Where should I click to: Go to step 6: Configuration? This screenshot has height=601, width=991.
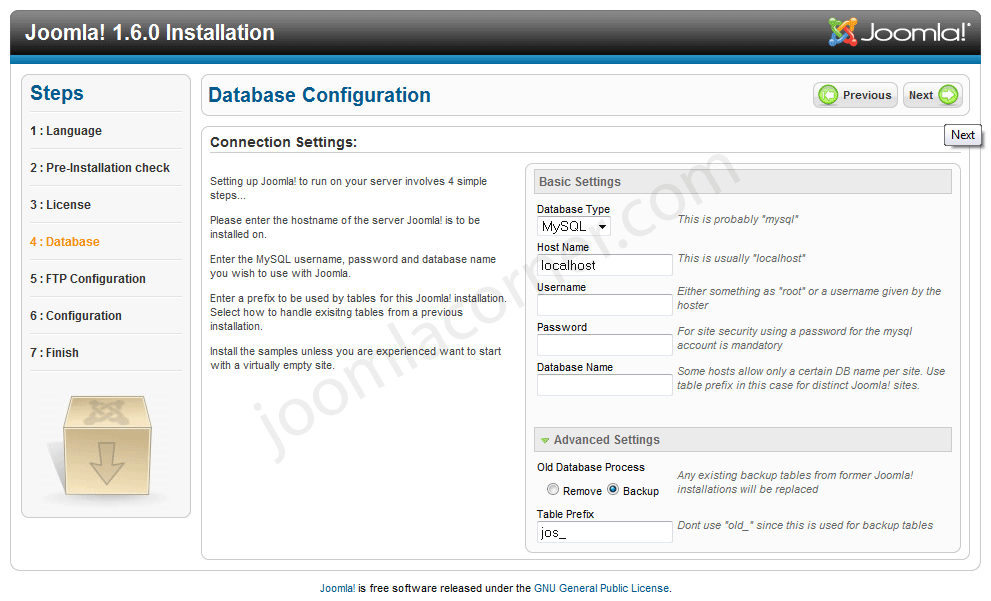tap(76, 315)
